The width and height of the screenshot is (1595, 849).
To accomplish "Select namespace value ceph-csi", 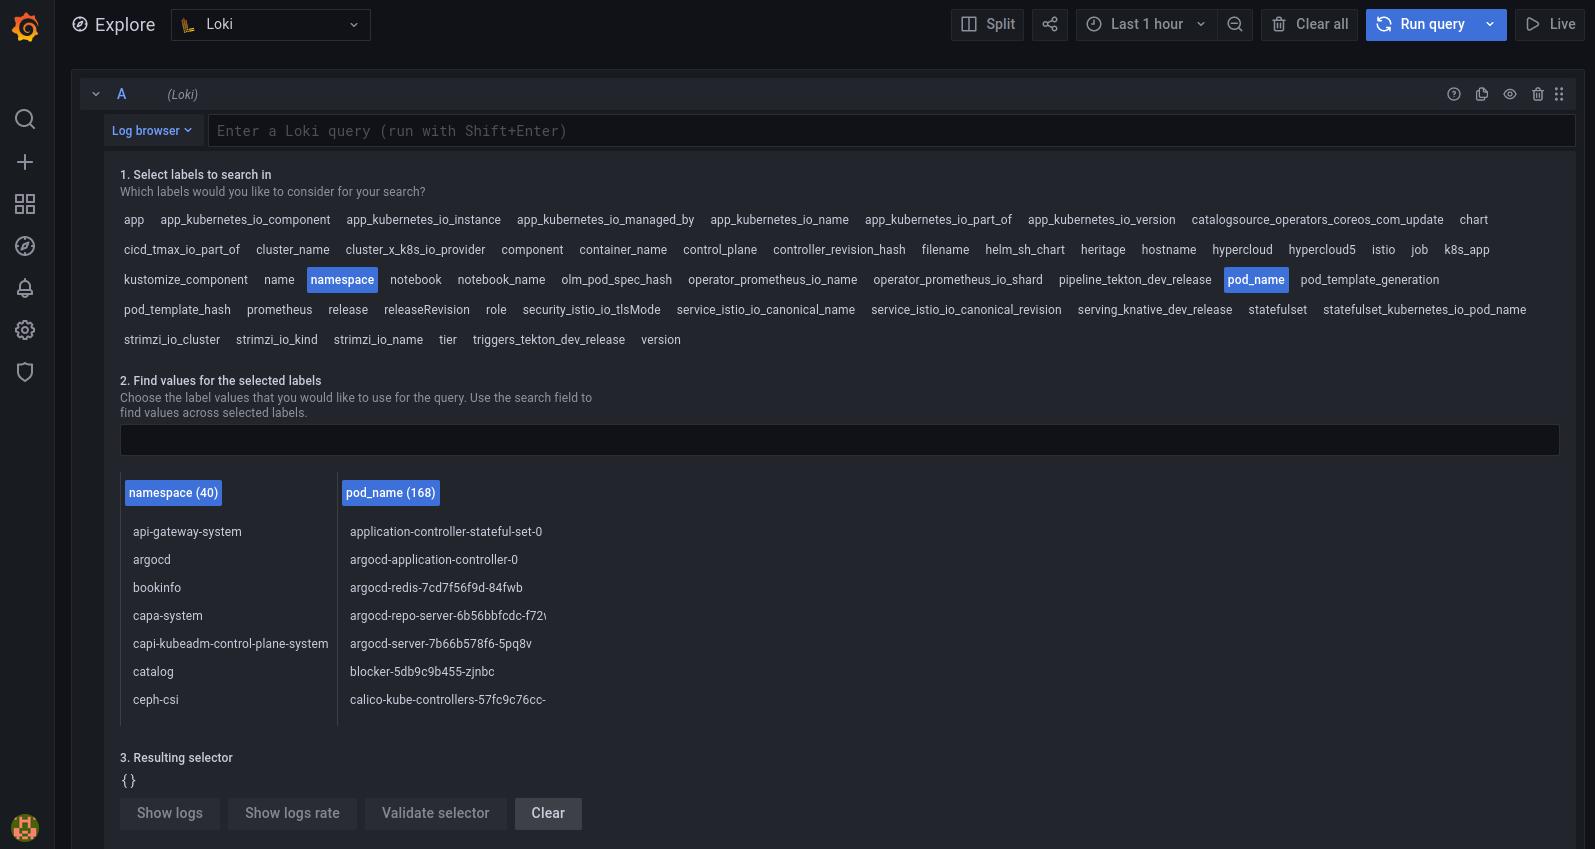I will (x=155, y=700).
